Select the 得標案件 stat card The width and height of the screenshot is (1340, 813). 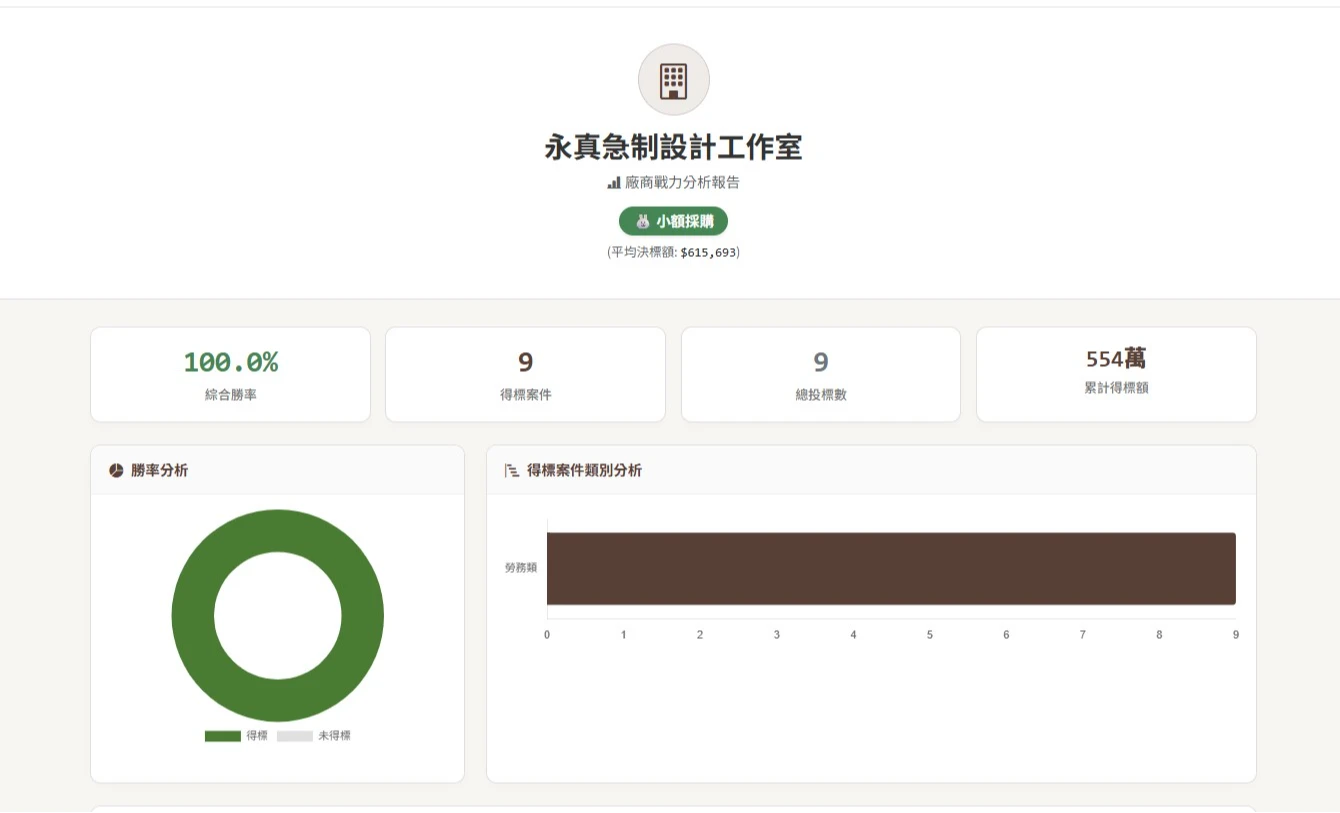pyautogui.click(x=525, y=375)
